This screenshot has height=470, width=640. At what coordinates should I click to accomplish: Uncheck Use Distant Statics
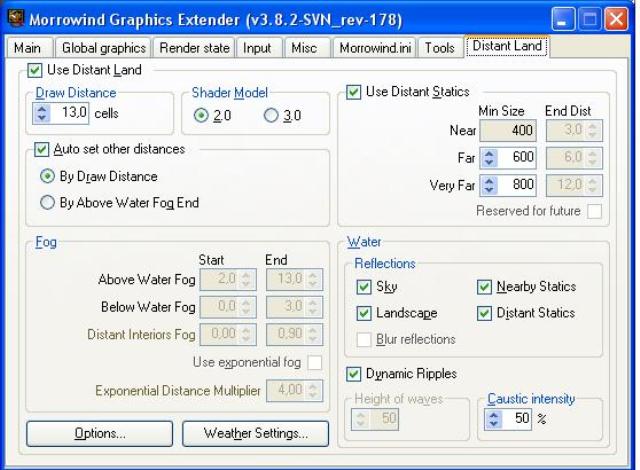[354, 92]
